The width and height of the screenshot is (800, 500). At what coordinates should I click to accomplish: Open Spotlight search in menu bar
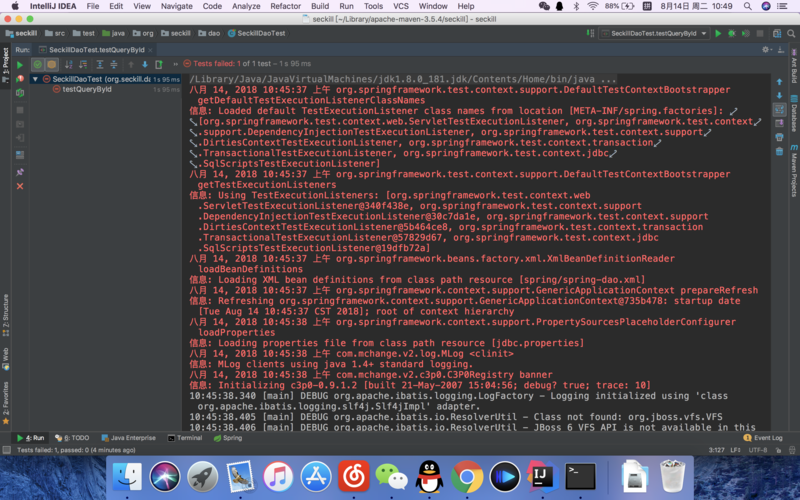tap(747, 6)
